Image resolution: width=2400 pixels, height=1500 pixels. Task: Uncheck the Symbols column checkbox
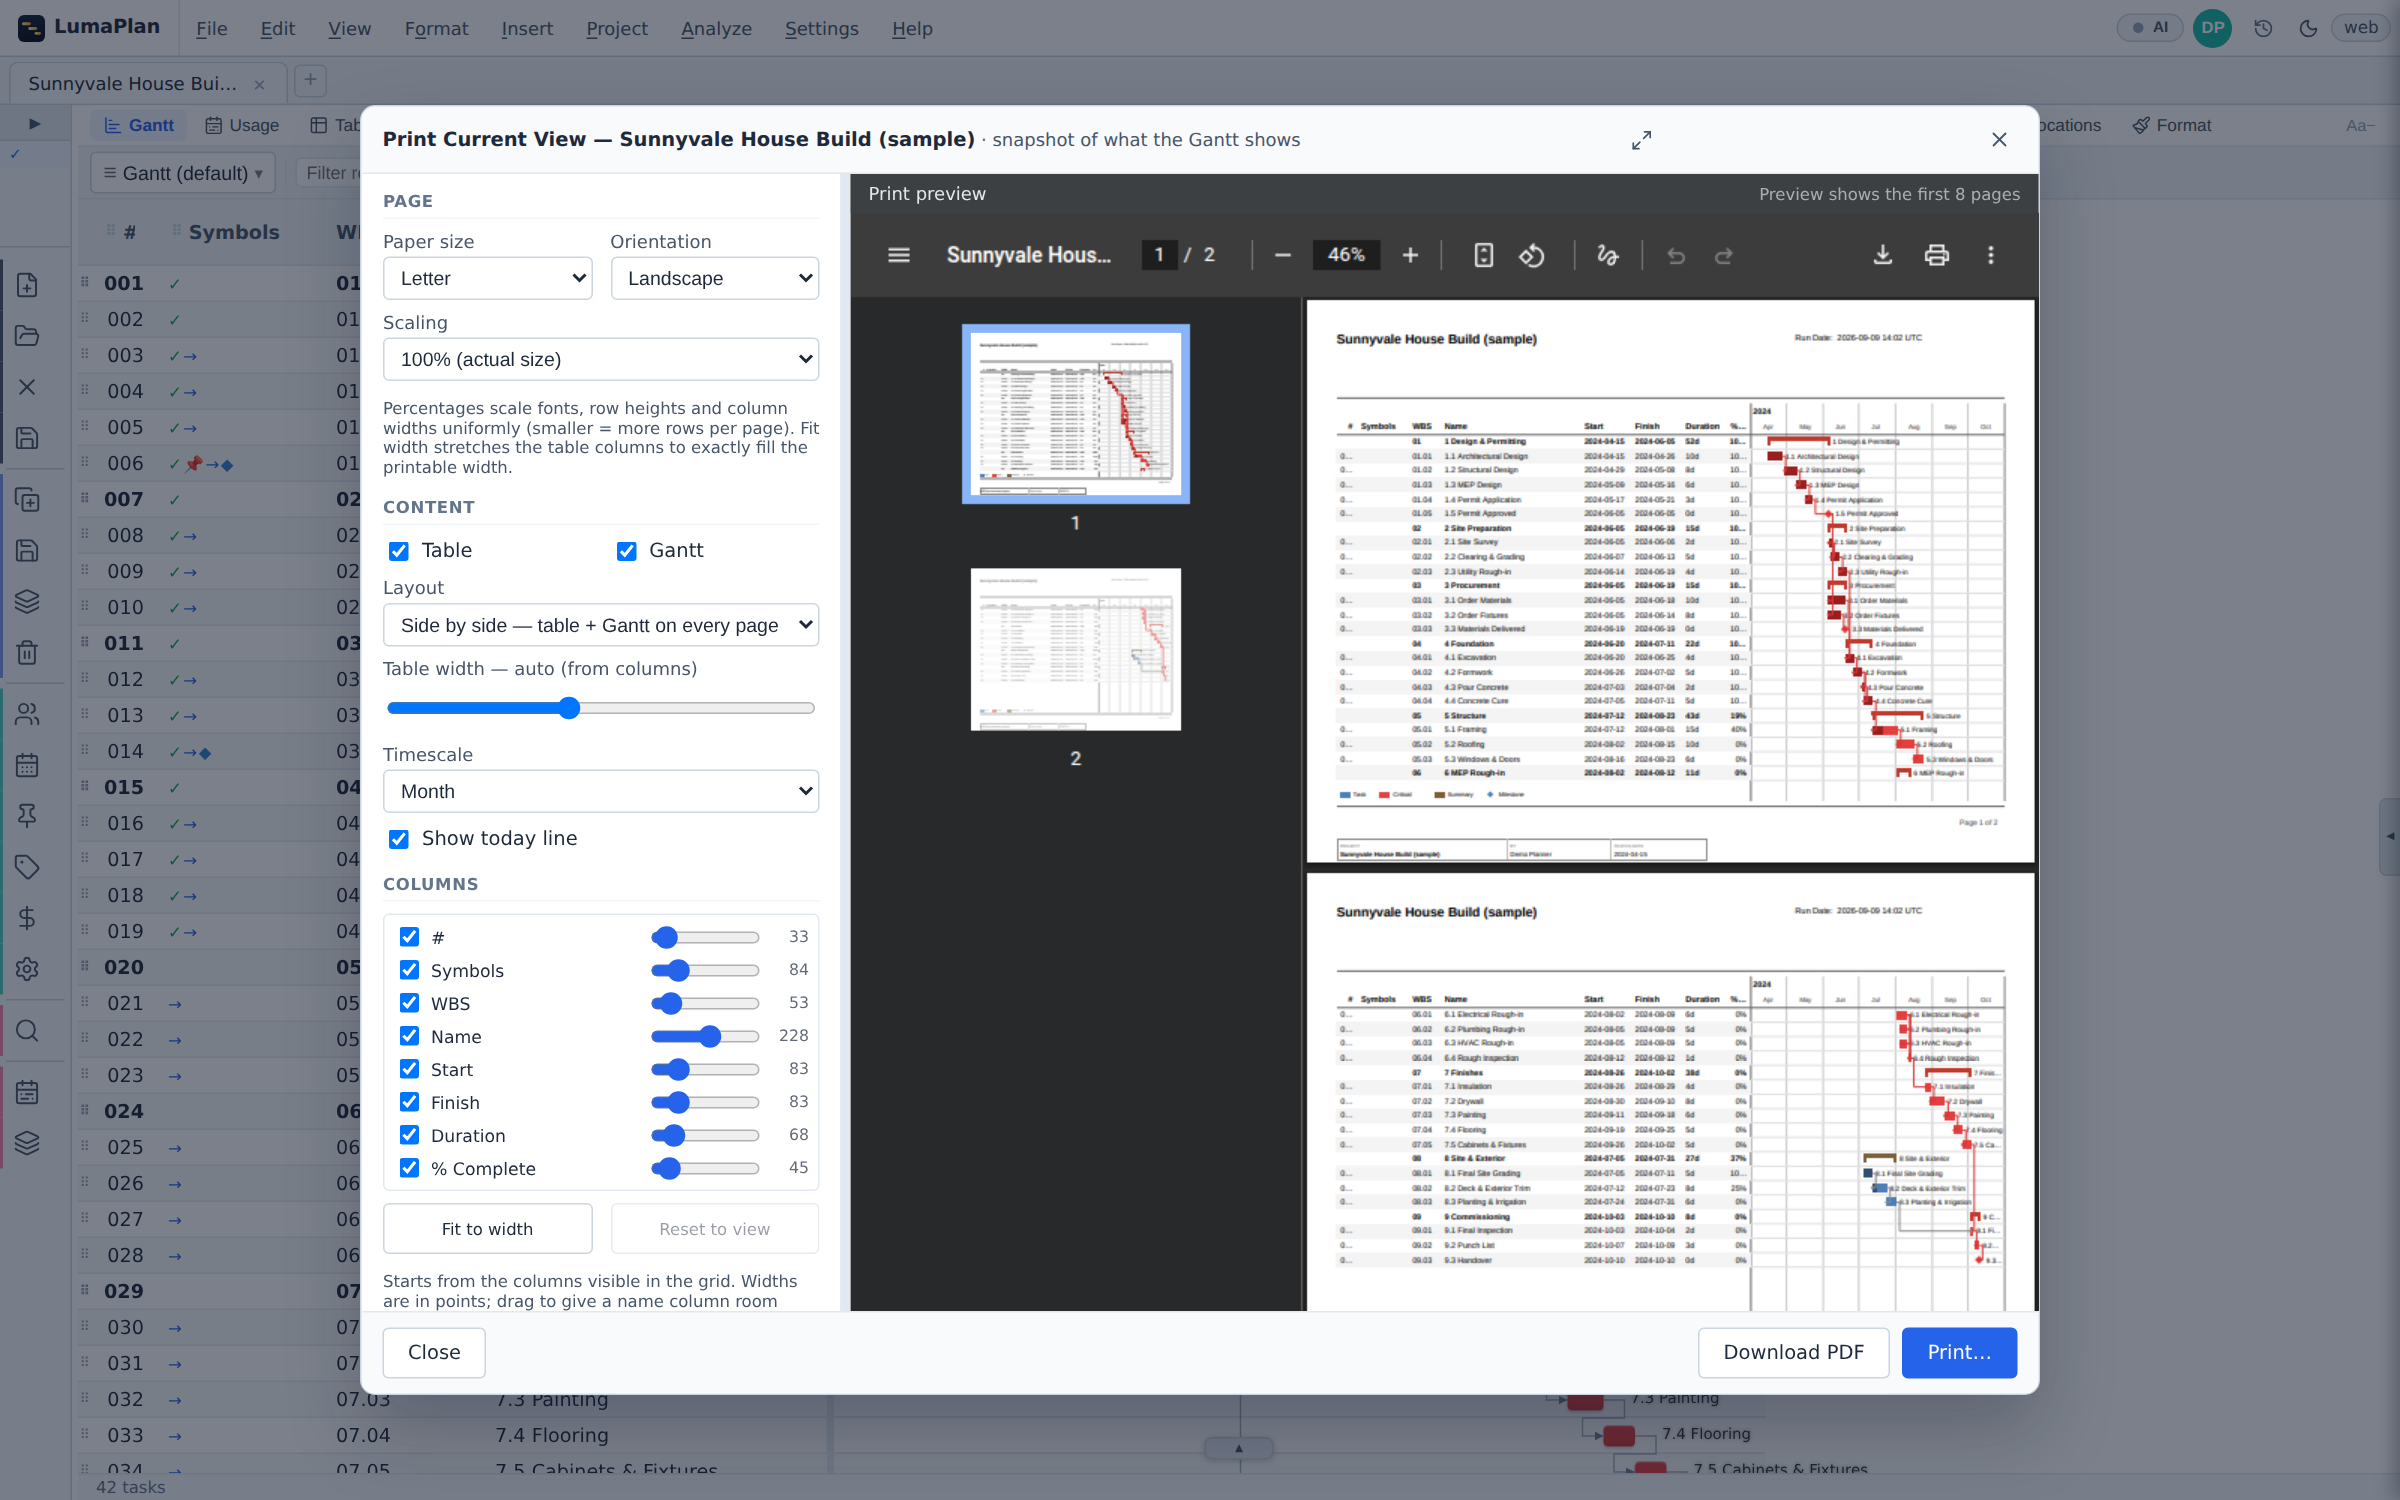pyautogui.click(x=409, y=970)
